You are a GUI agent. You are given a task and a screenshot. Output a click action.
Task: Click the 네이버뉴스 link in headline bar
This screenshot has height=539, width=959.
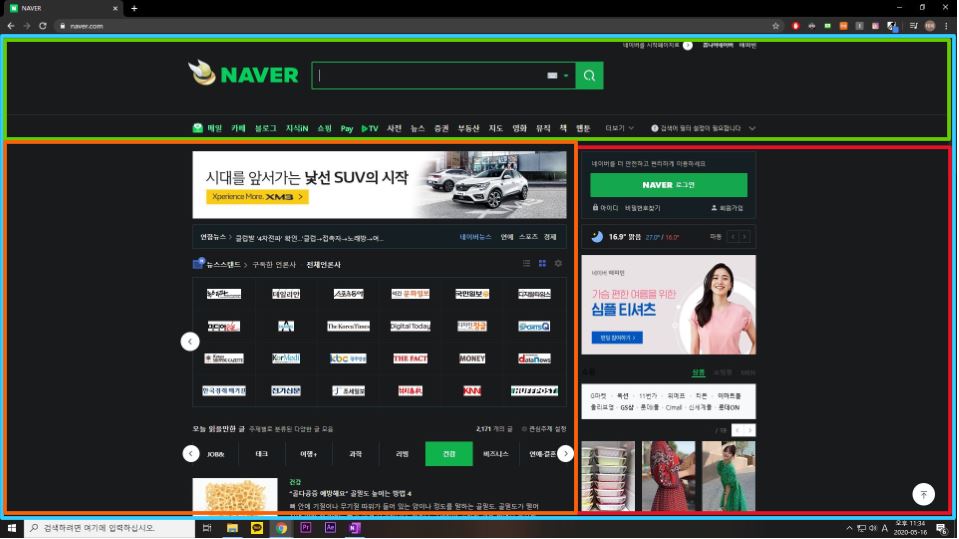click(x=475, y=237)
